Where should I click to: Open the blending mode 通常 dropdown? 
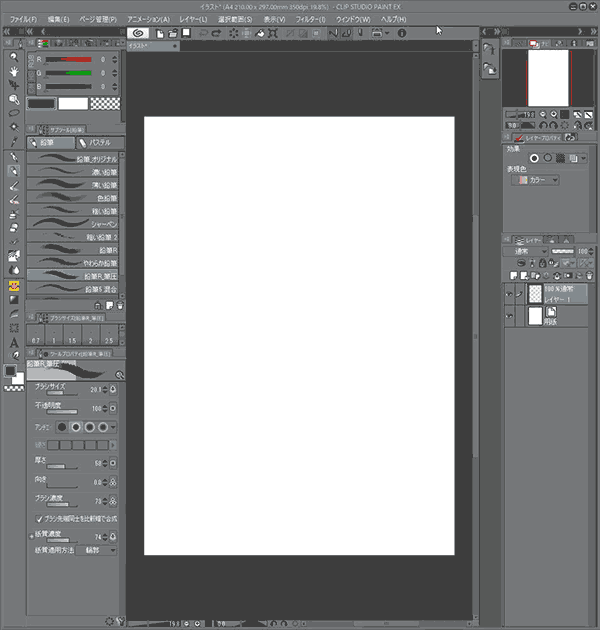tap(525, 252)
